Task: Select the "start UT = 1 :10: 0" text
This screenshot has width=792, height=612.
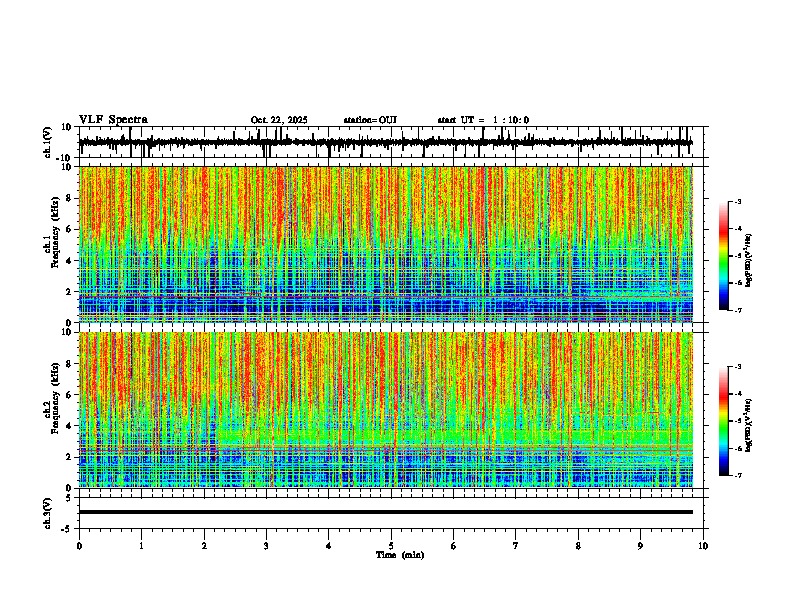Action: point(483,120)
